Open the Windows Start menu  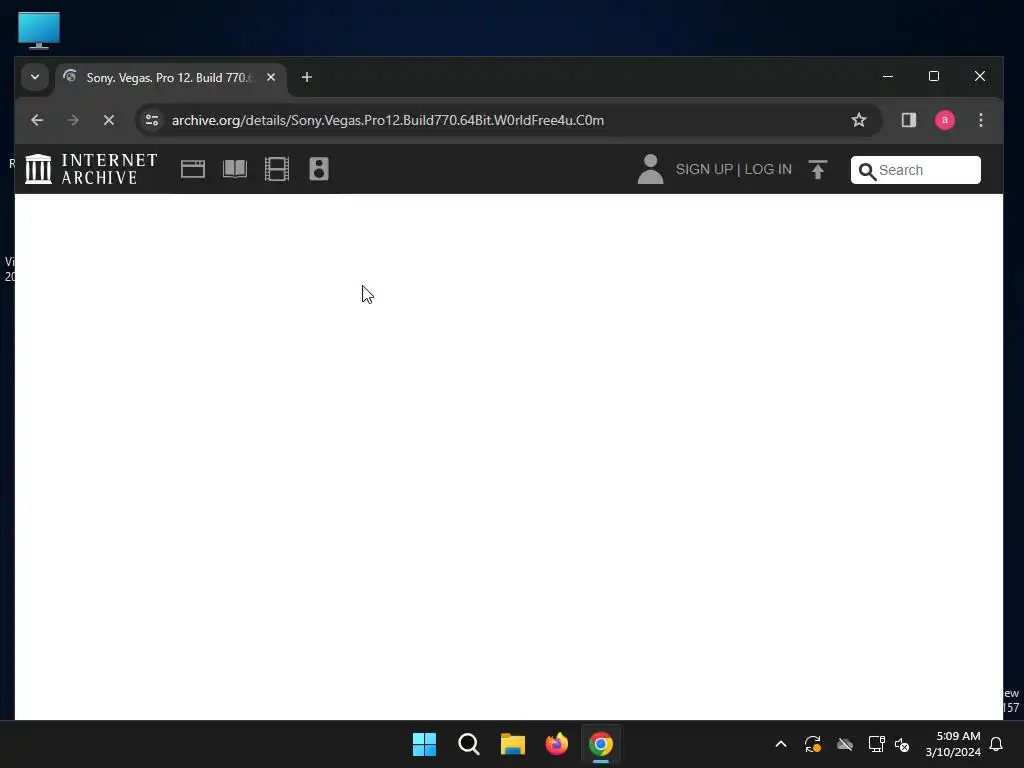(x=424, y=744)
